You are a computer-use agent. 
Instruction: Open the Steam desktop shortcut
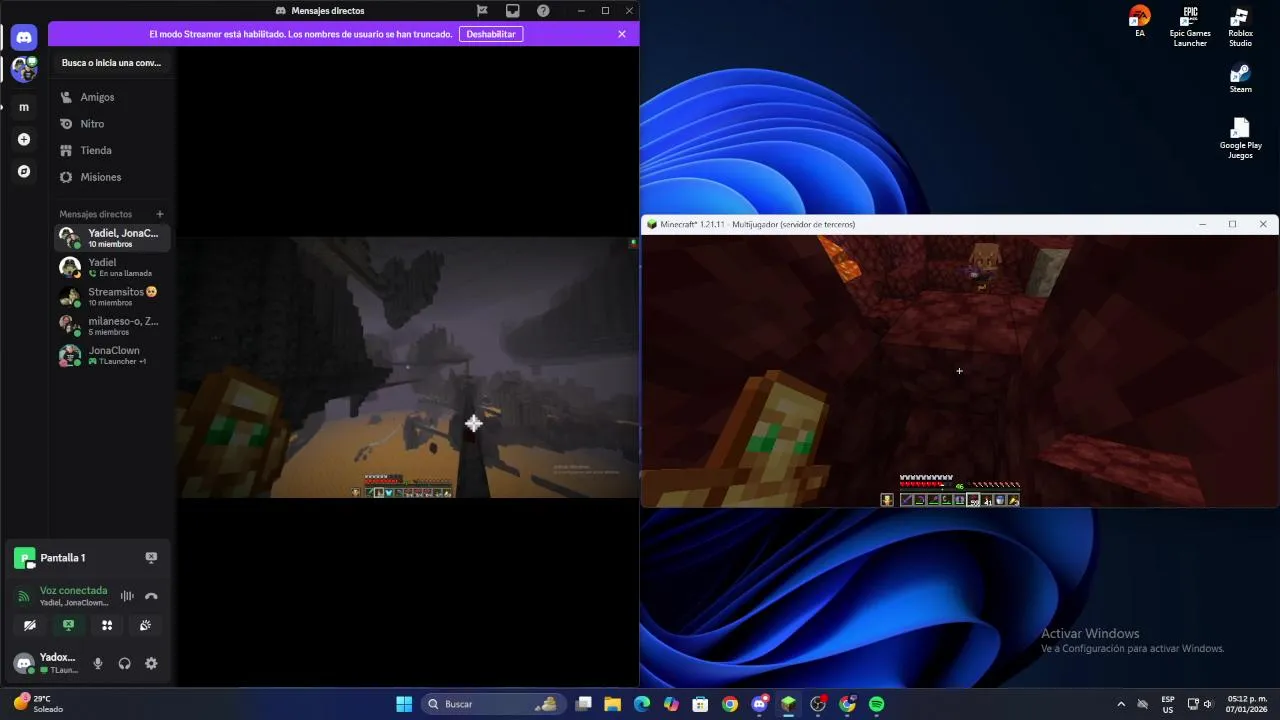pyautogui.click(x=1240, y=79)
